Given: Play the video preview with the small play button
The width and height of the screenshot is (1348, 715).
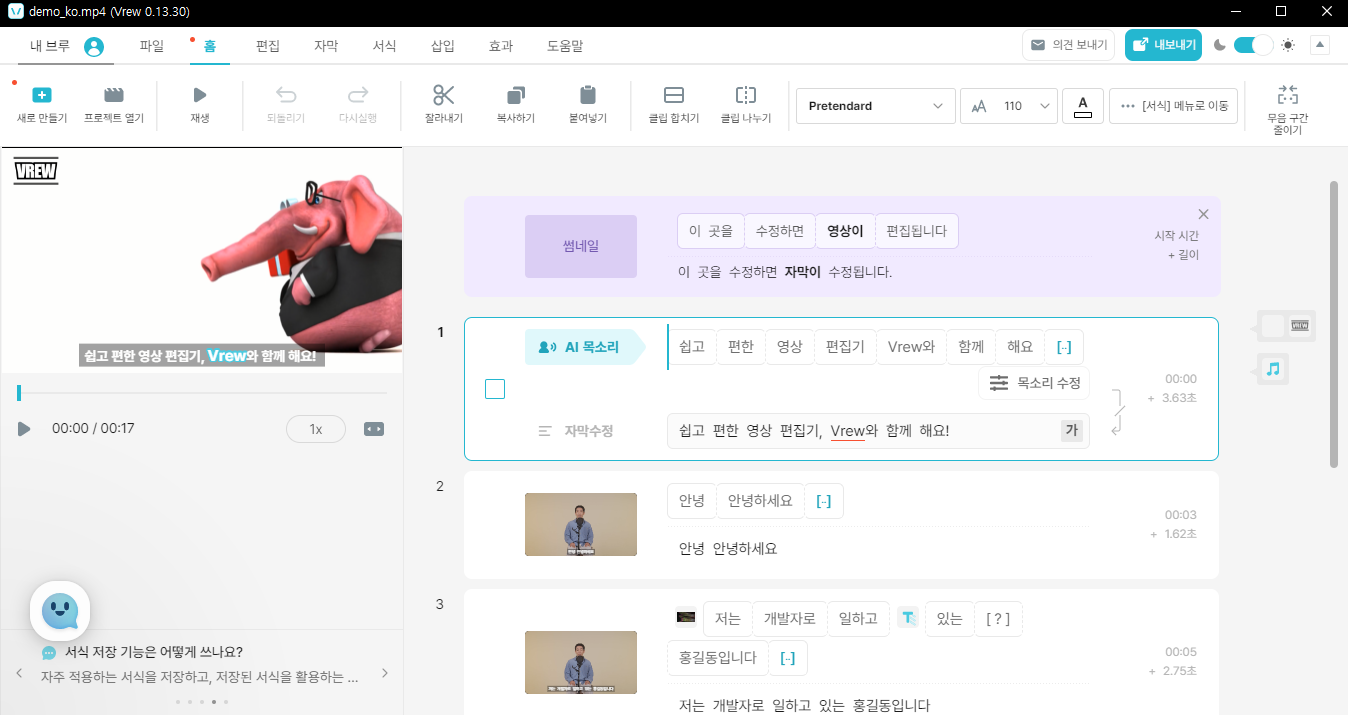Looking at the screenshot, I should tap(24, 429).
